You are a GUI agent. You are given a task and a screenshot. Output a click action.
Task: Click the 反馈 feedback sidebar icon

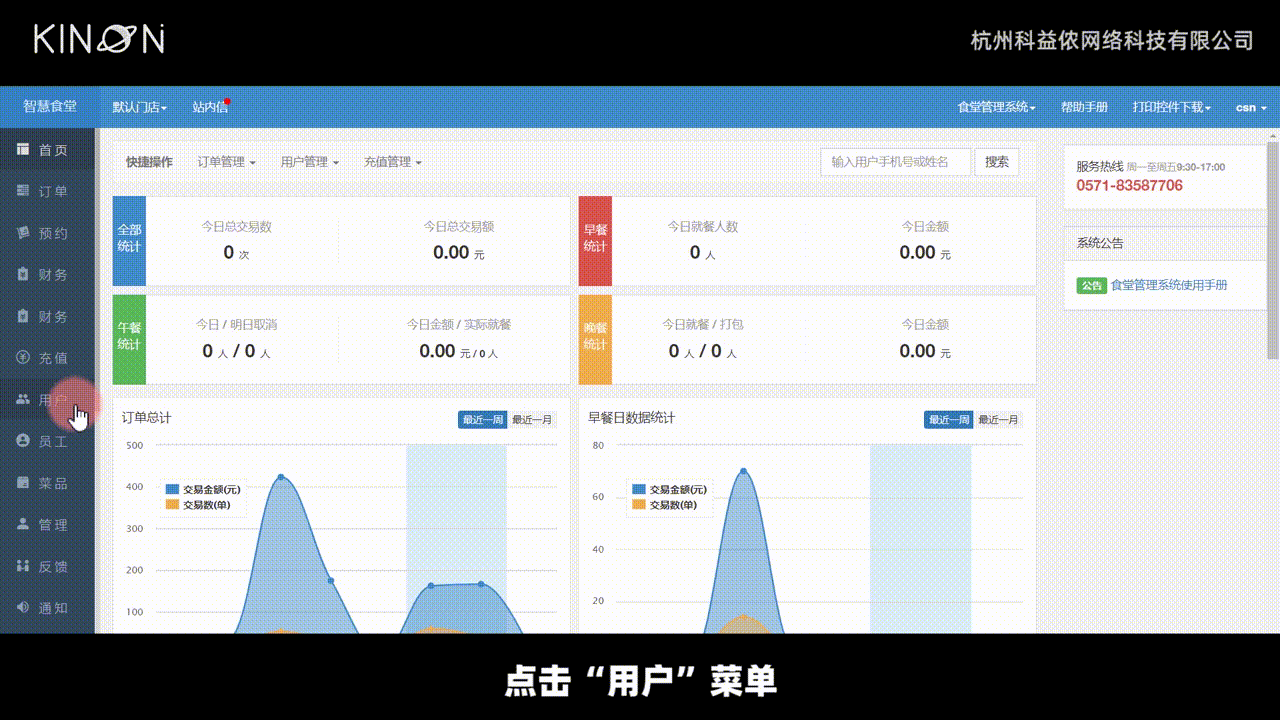tap(23, 566)
